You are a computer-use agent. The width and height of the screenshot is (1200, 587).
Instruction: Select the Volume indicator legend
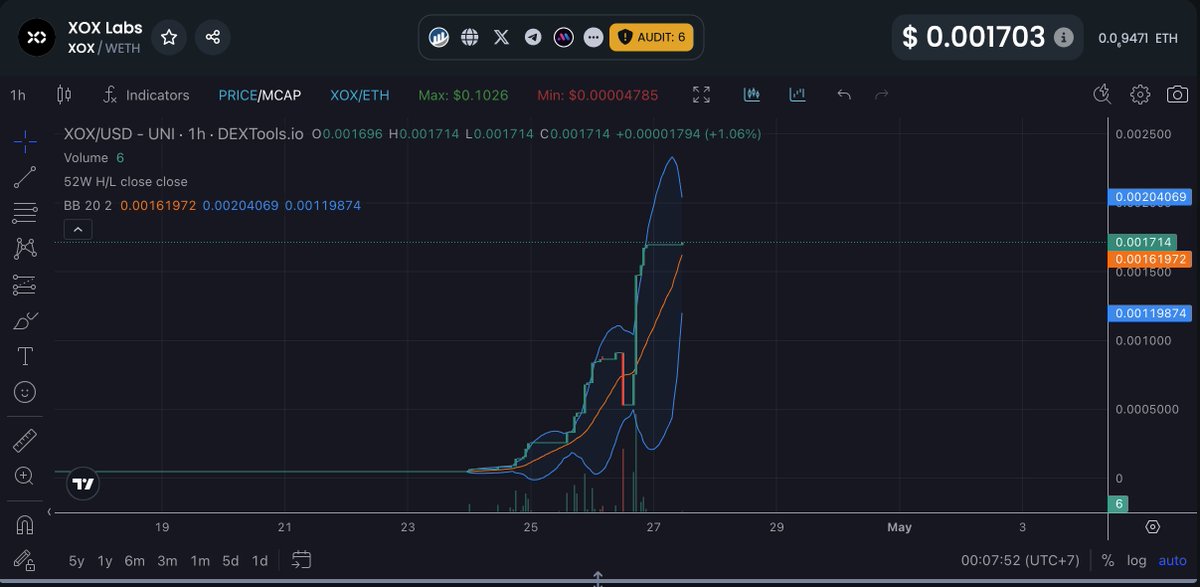click(86, 158)
